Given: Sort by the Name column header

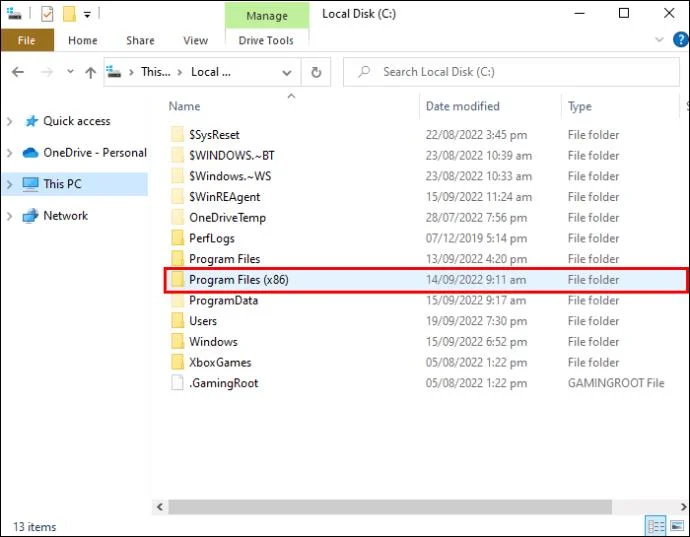Looking at the screenshot, I should click(x=184, y=106).
